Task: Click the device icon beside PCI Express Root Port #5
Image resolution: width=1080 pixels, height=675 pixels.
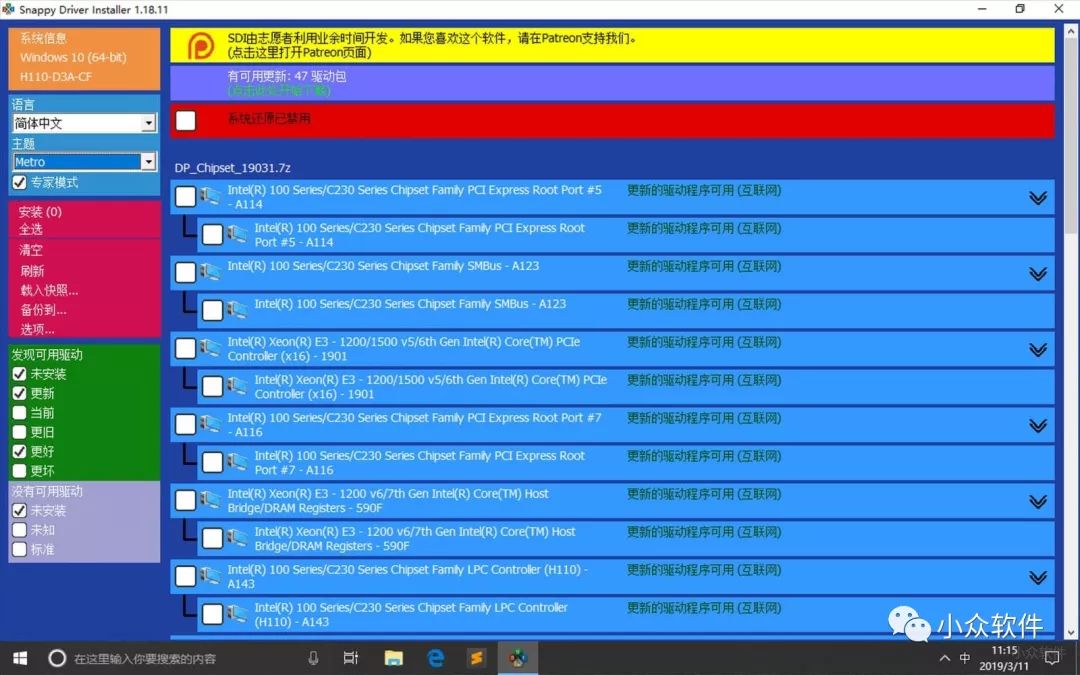Action: point(209,196)
